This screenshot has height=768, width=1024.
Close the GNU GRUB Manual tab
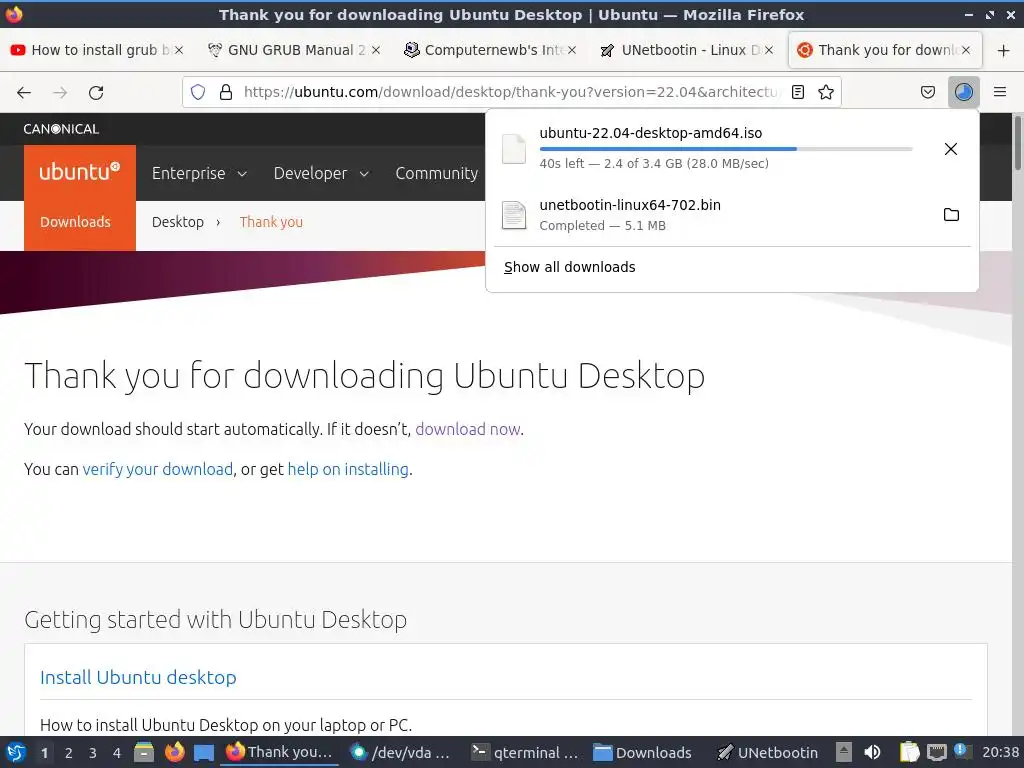click(376, 50)
